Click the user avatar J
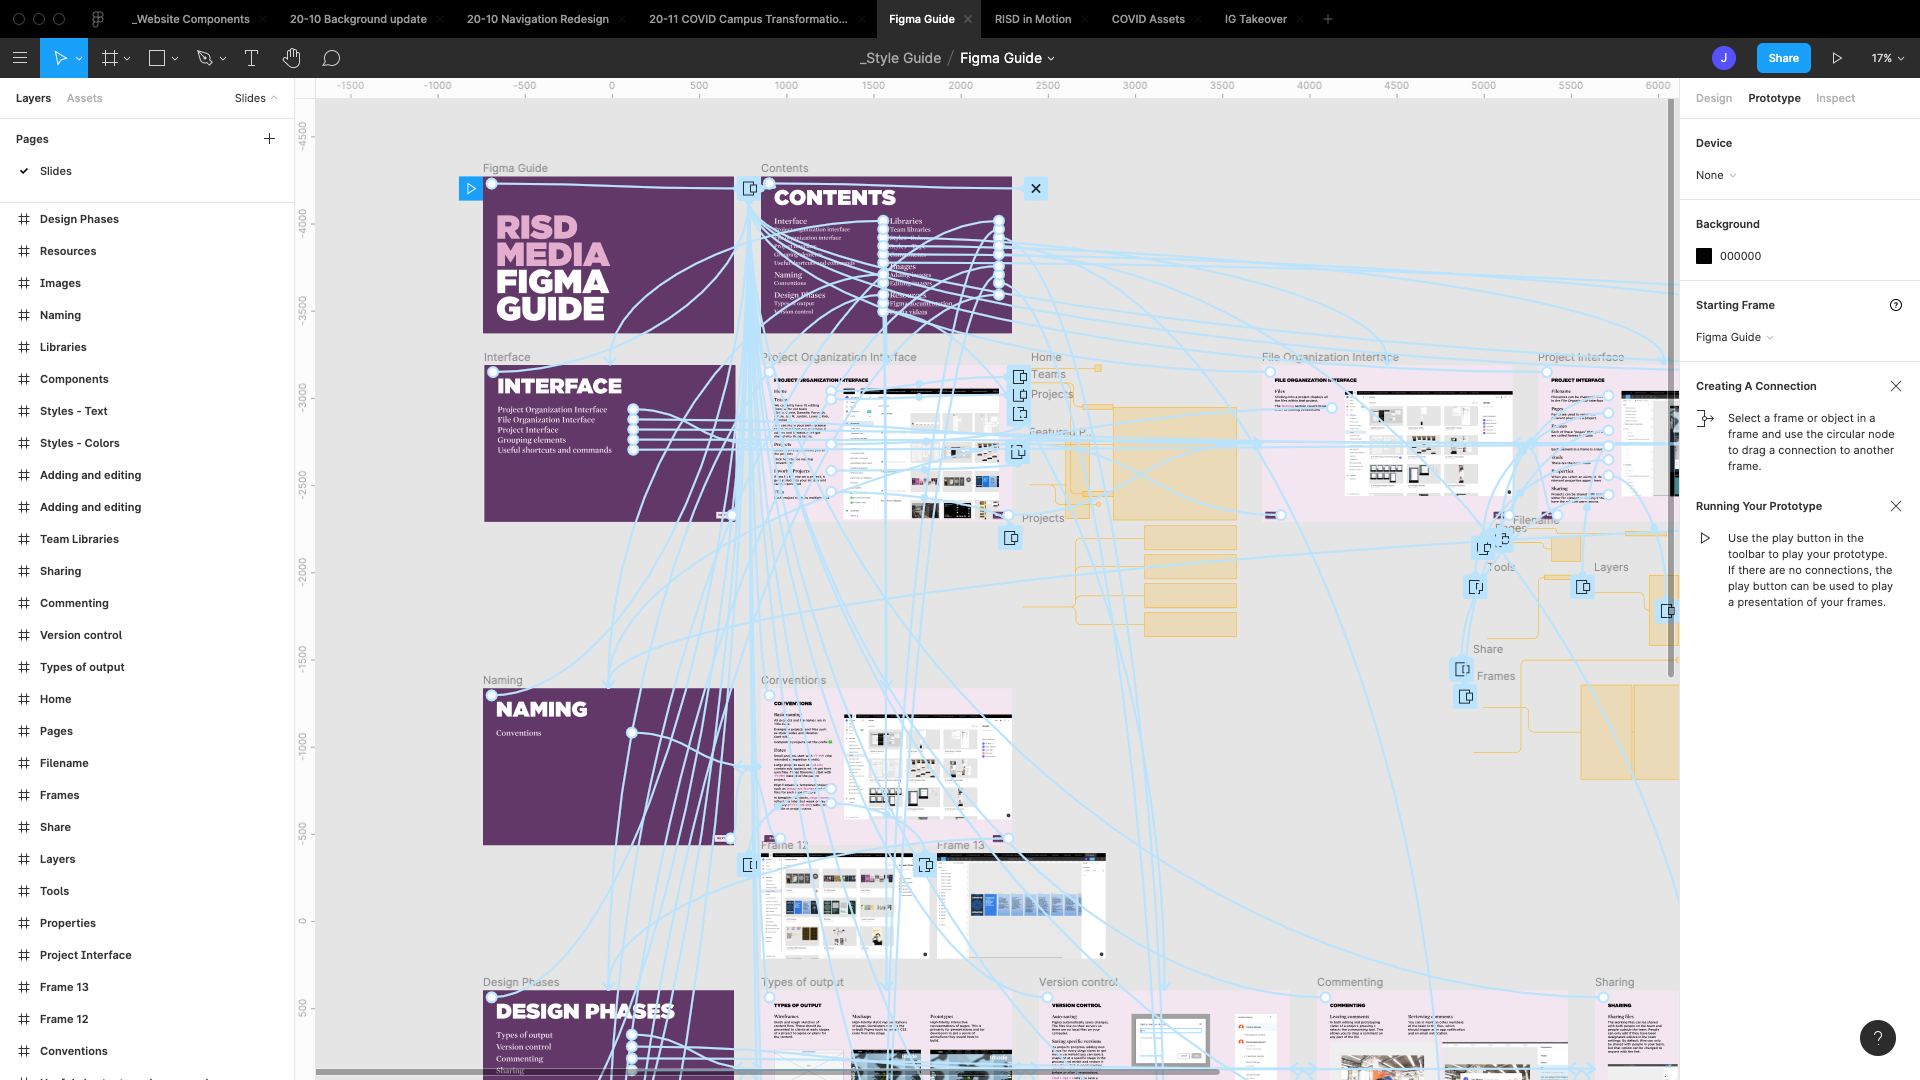Image resolution: width=1920 pixels, height=1080 pixels. click(x=1723, y=58)
